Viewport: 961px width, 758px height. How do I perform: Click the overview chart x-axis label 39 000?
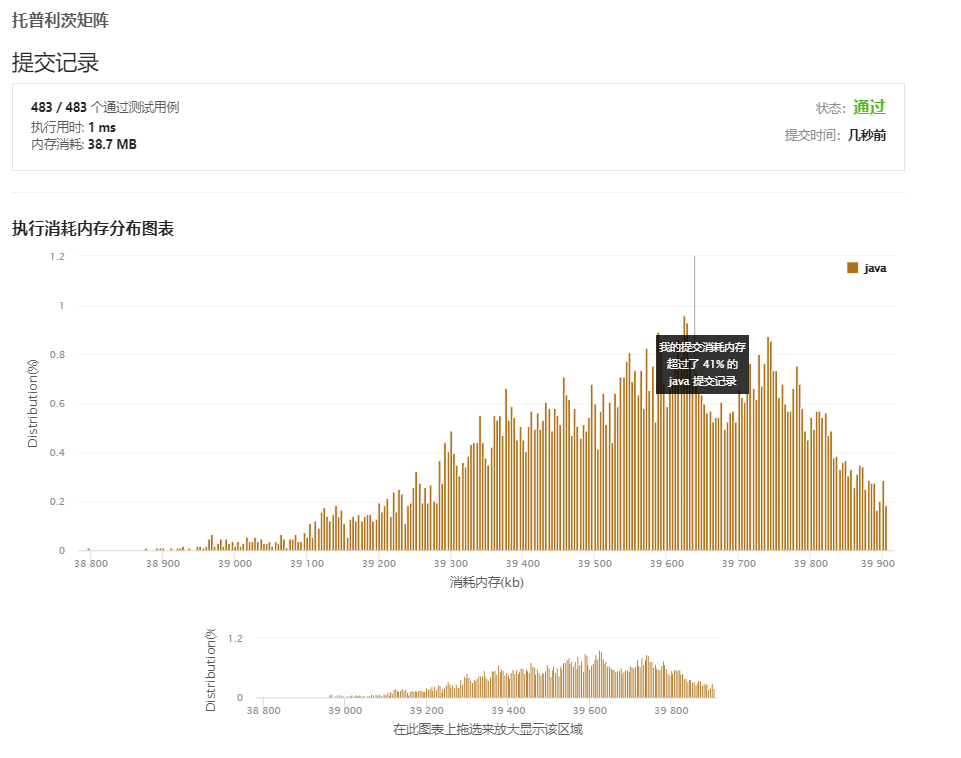pyautogui.click(x=345, y=710)
